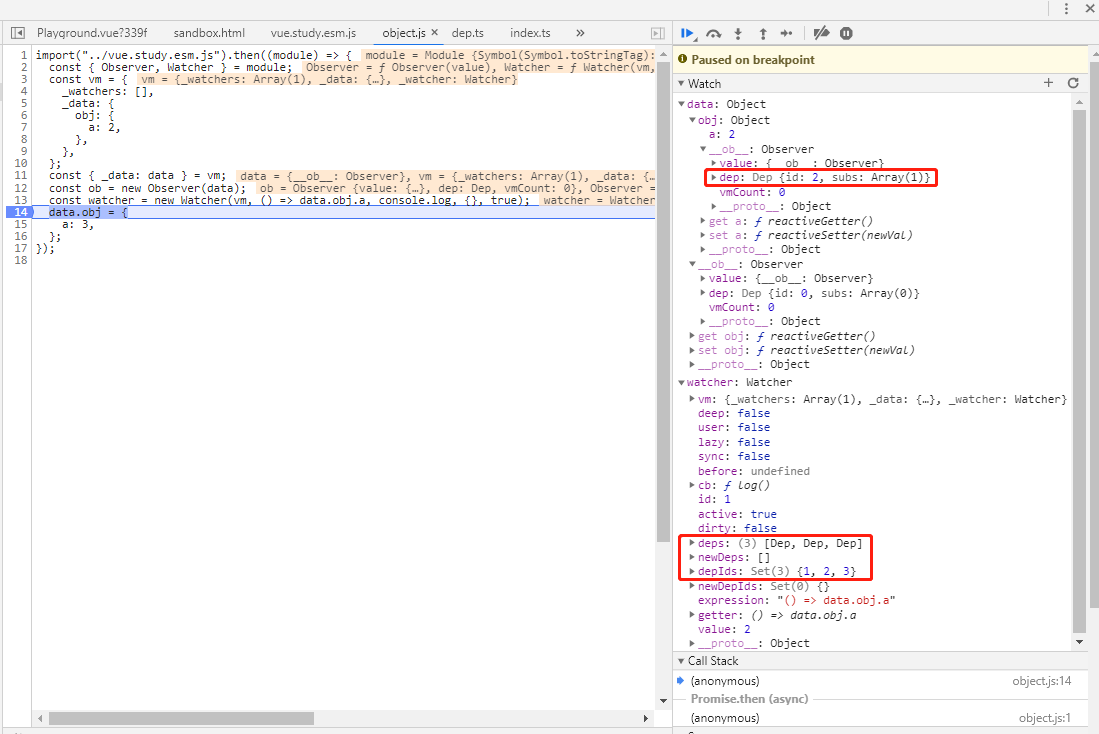Step over next function call
The width and height of the screenshot is (1099, 734).
(714, 33)
